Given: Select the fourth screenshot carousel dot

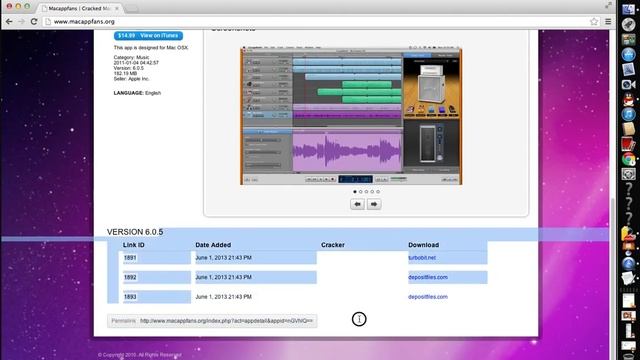Looking at the screenshot, I should pyautogui.click(x=372, y=191).
